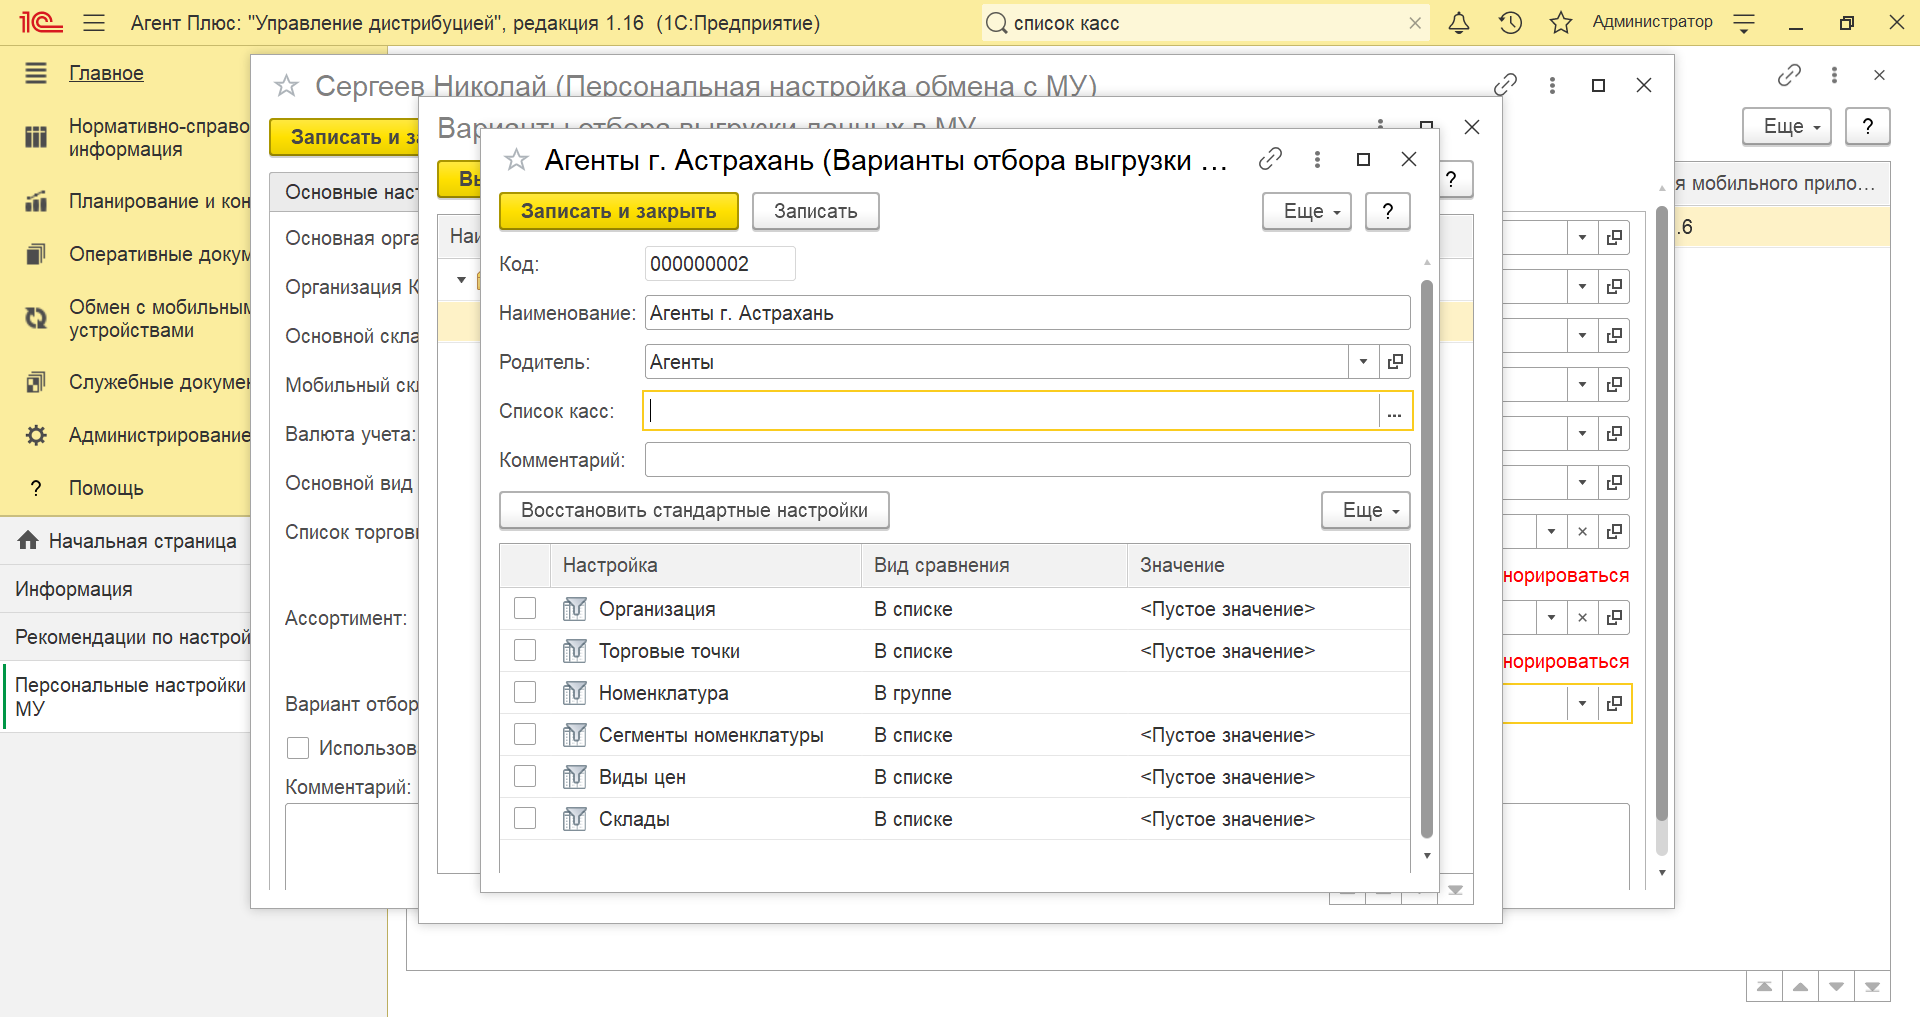Open Еще dropdown in background window toolbar
Viewport: 1920px width, 1017px height.
click(1787, 126)
